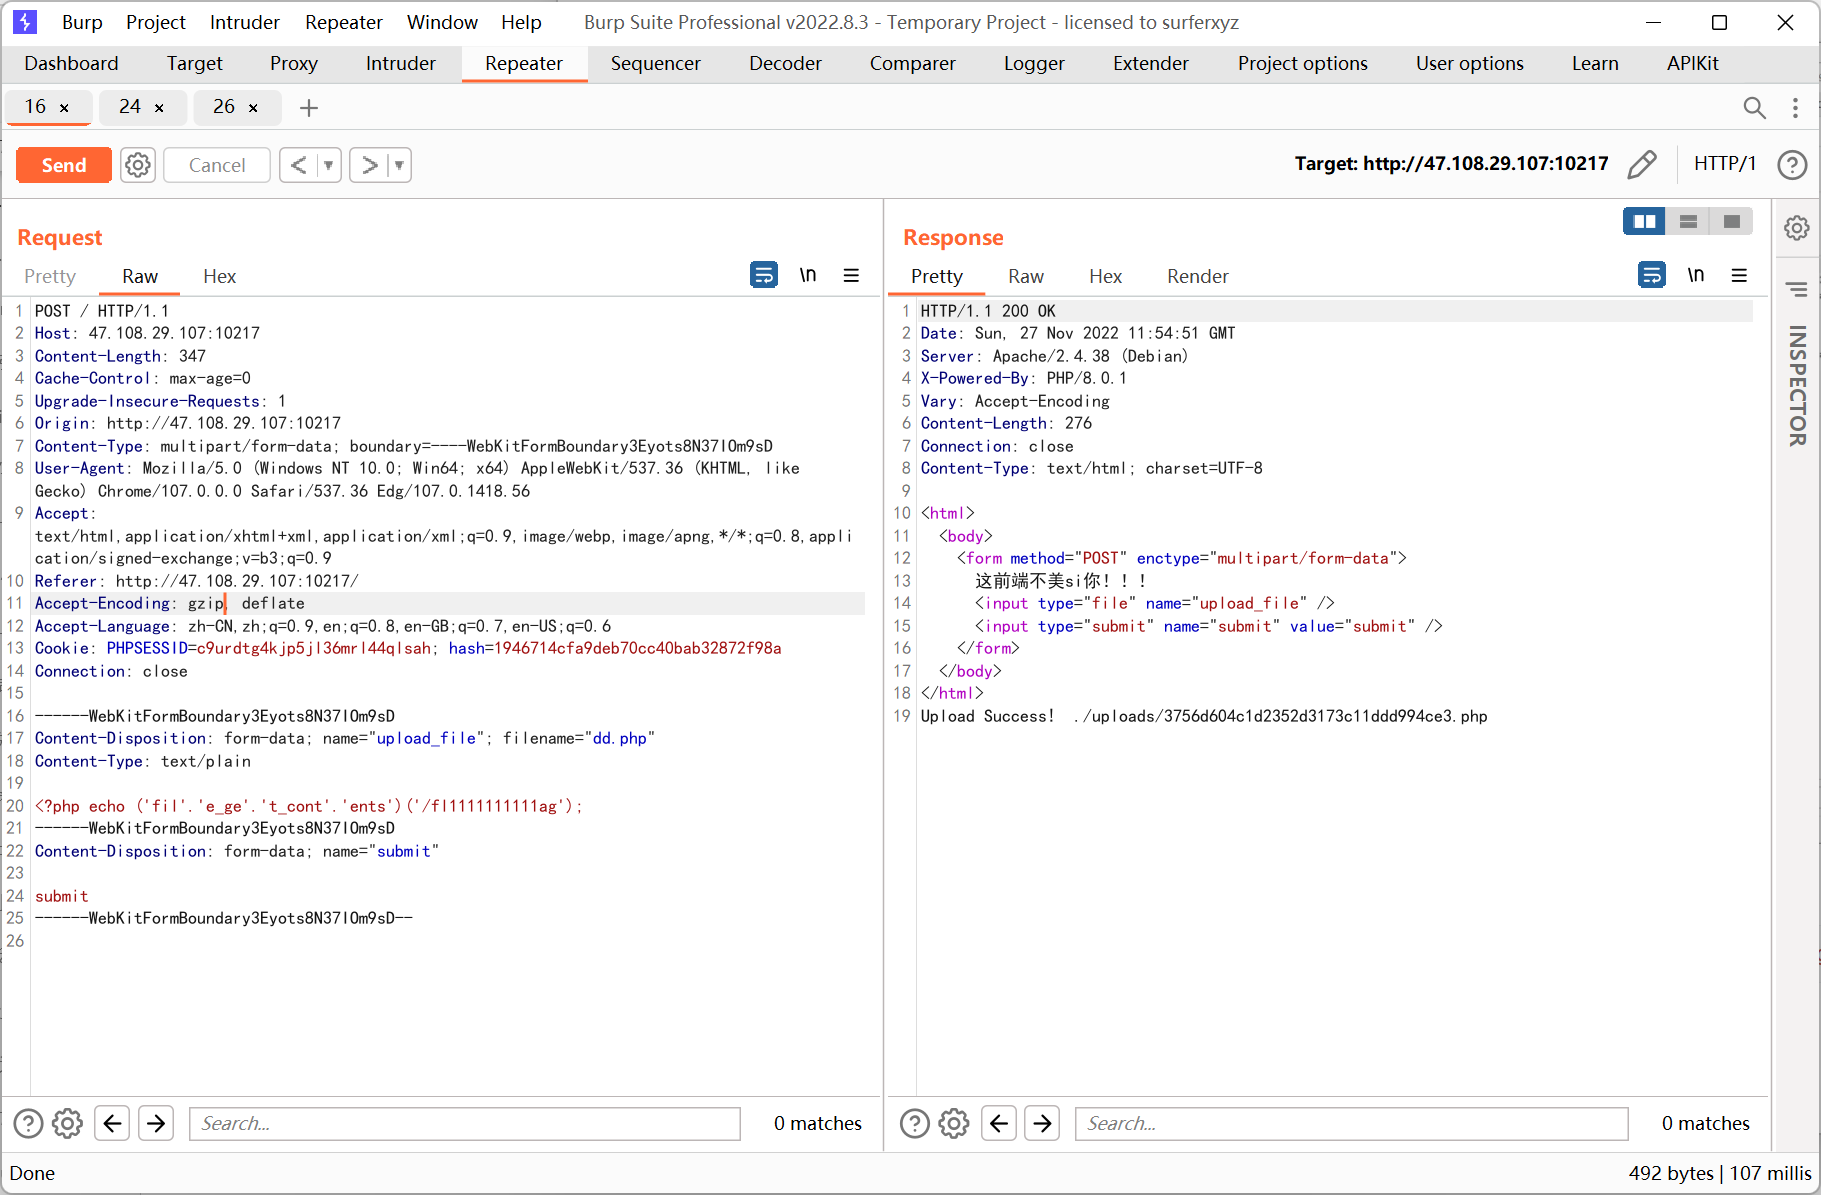Open the Response search options gear
Image resolution: width=1821 pixels, height=1195 pixels.
(952, 1123)
